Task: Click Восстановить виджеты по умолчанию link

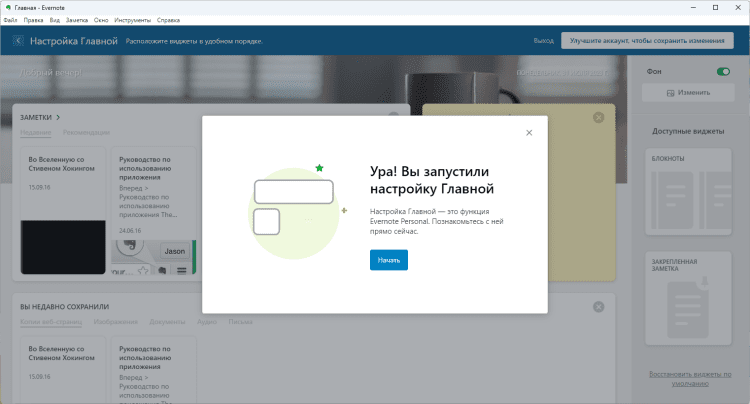Action: coord(690,379)
